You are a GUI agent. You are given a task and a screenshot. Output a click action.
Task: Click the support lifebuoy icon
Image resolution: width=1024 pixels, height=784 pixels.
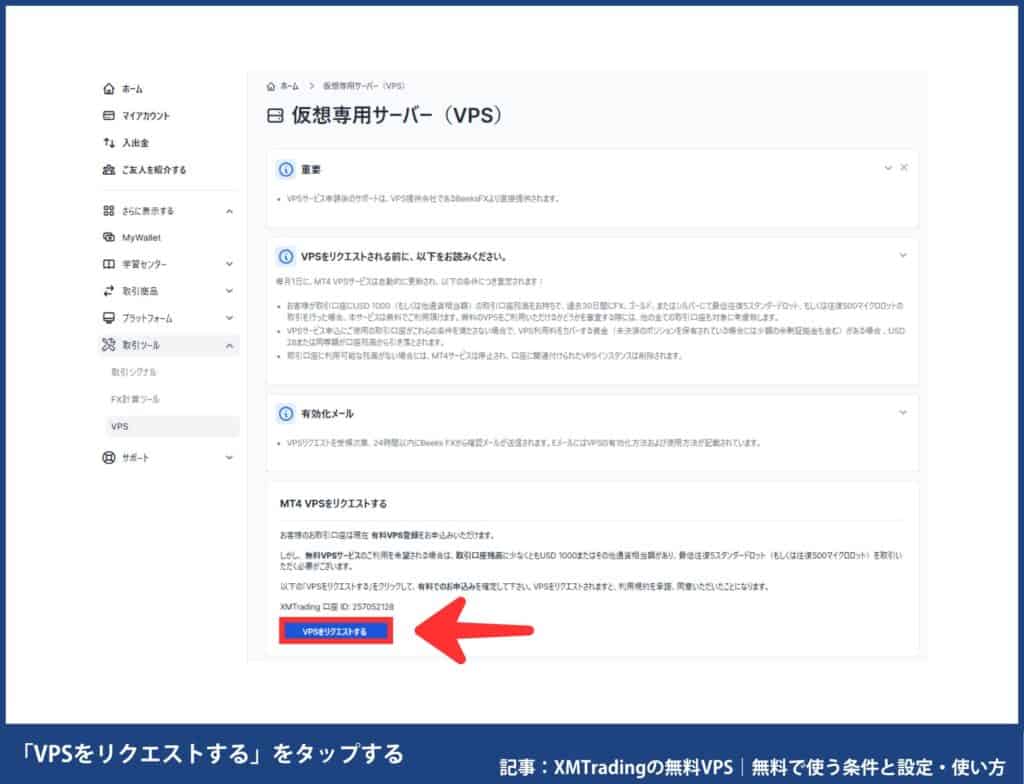(108, 458)
